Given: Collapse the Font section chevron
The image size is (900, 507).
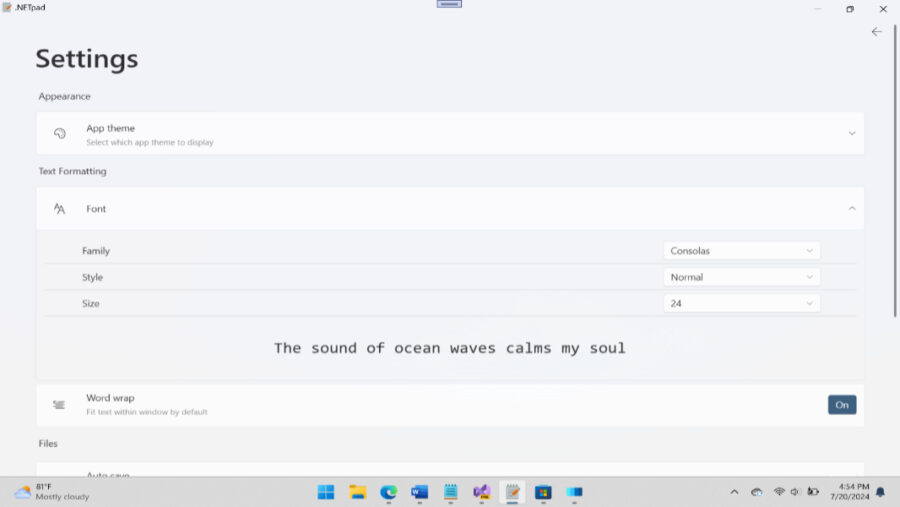Looking at the screenshot, I should click(x=851, y=209).
